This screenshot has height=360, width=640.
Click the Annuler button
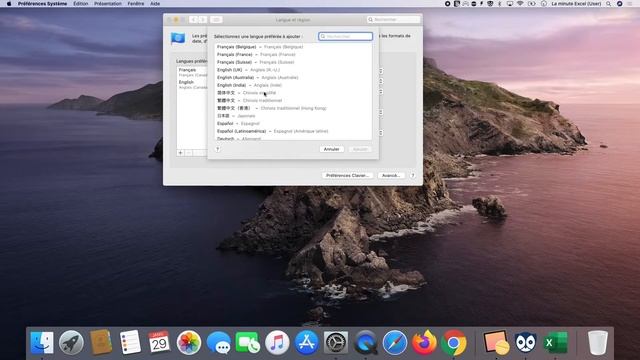[331, 149]
